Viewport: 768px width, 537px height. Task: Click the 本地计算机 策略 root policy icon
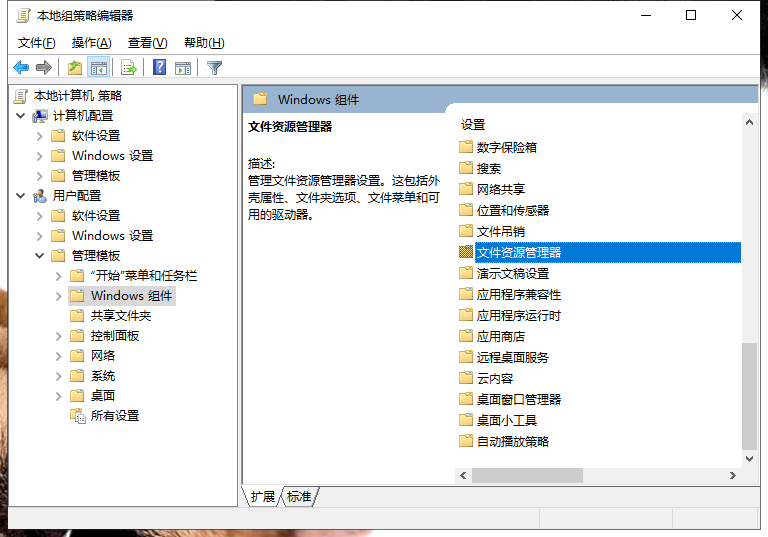point(21,96)
